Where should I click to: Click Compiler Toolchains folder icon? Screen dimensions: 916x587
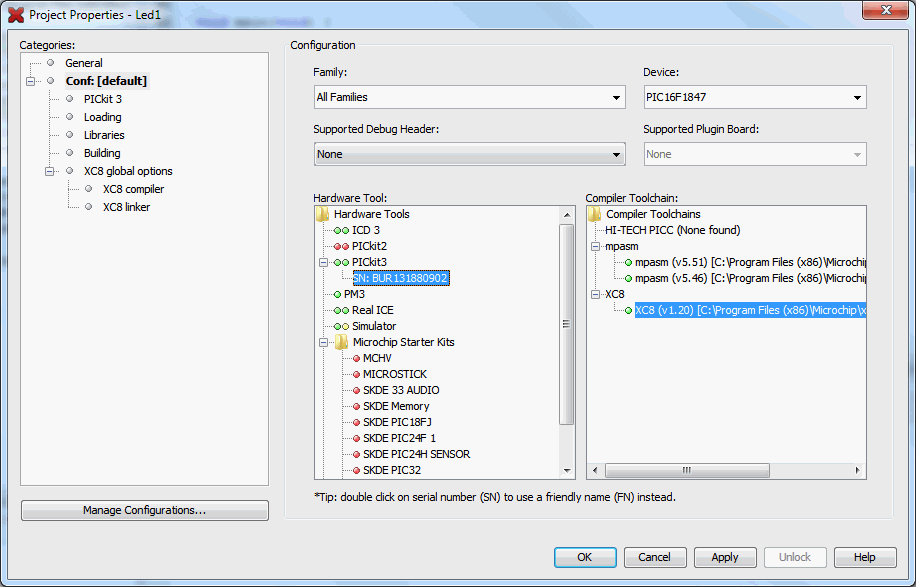(595, 214)
